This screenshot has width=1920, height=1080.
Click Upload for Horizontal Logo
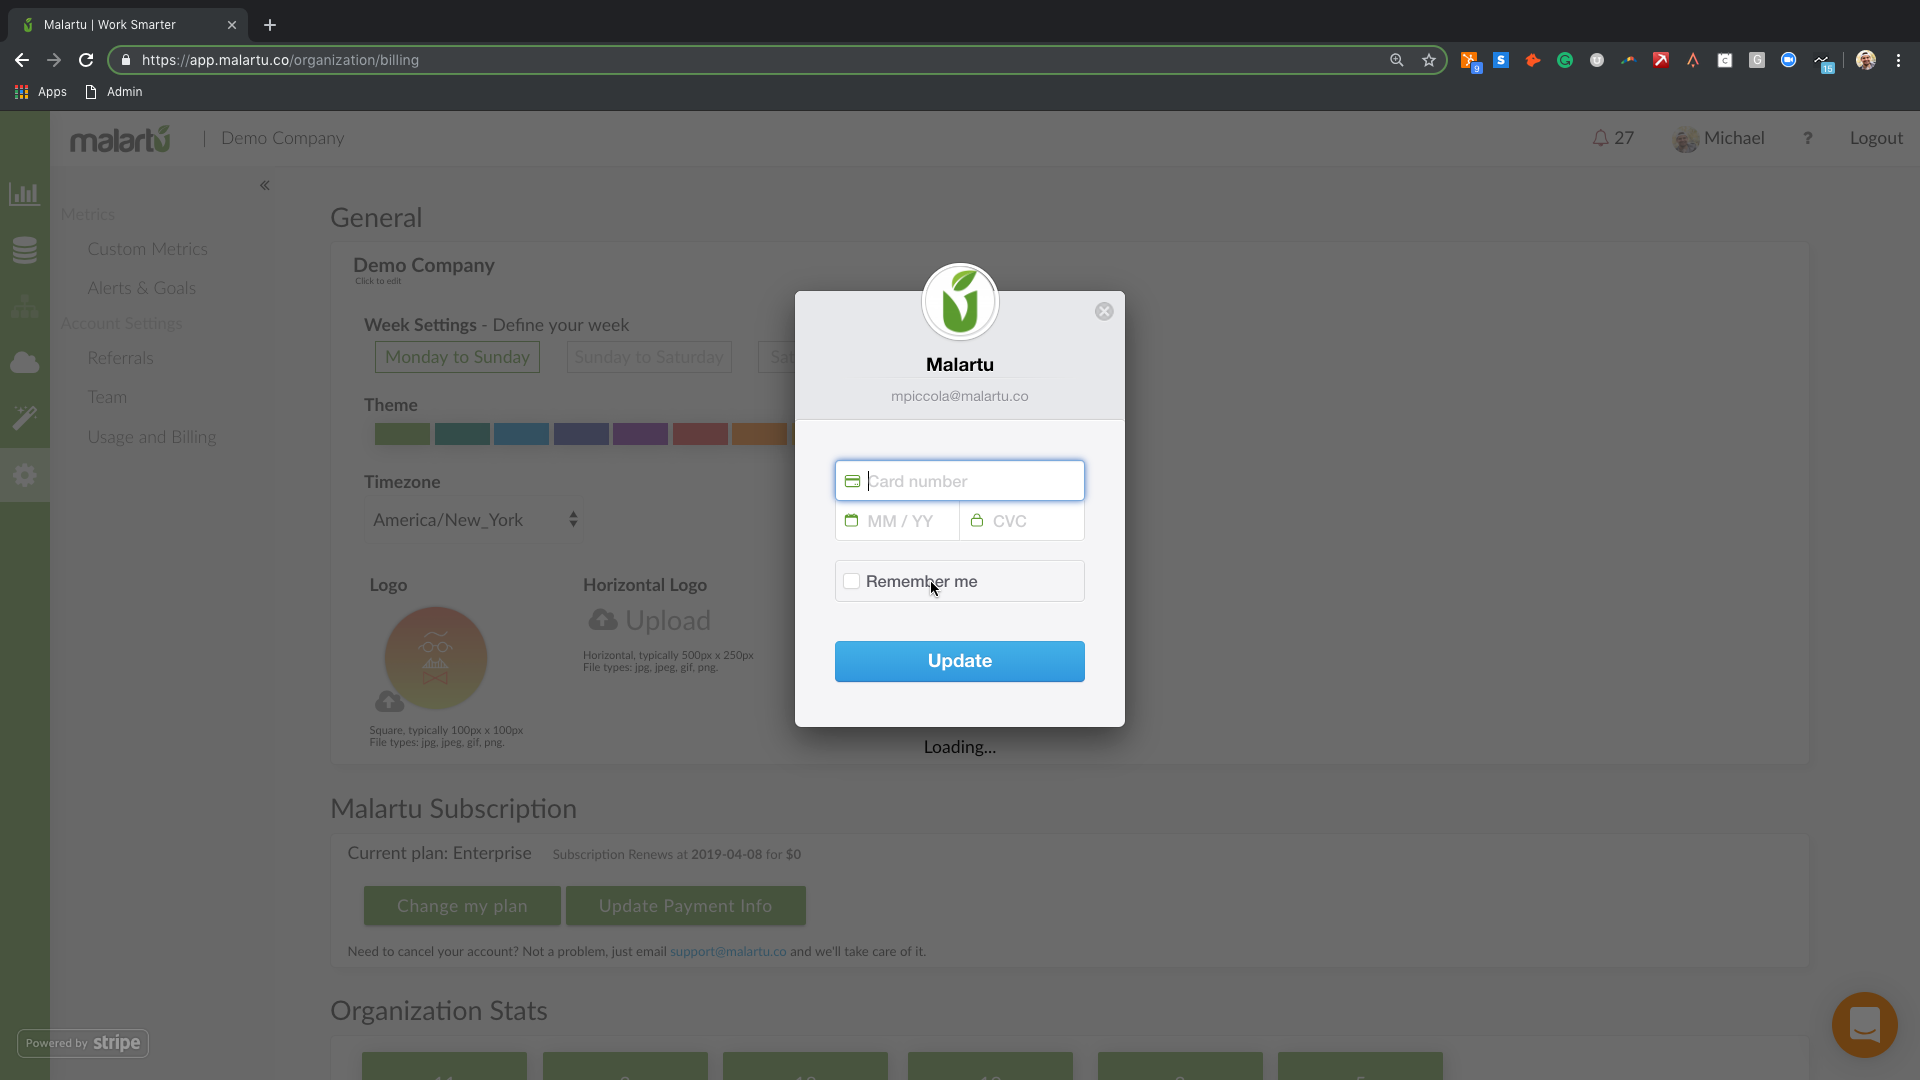pyautogui.click(x=650, y=620)
